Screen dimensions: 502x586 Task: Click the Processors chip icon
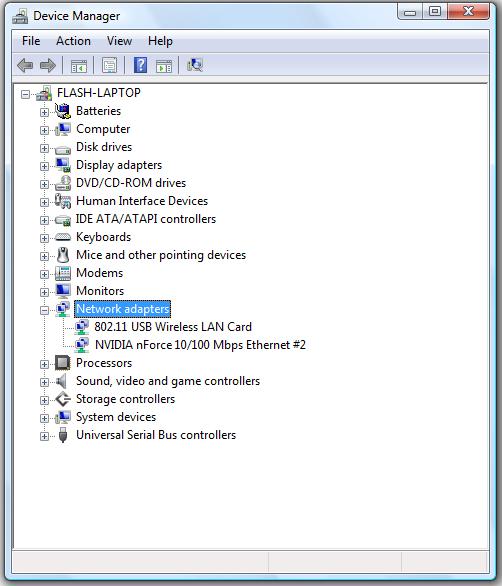(x=62, y=363)
